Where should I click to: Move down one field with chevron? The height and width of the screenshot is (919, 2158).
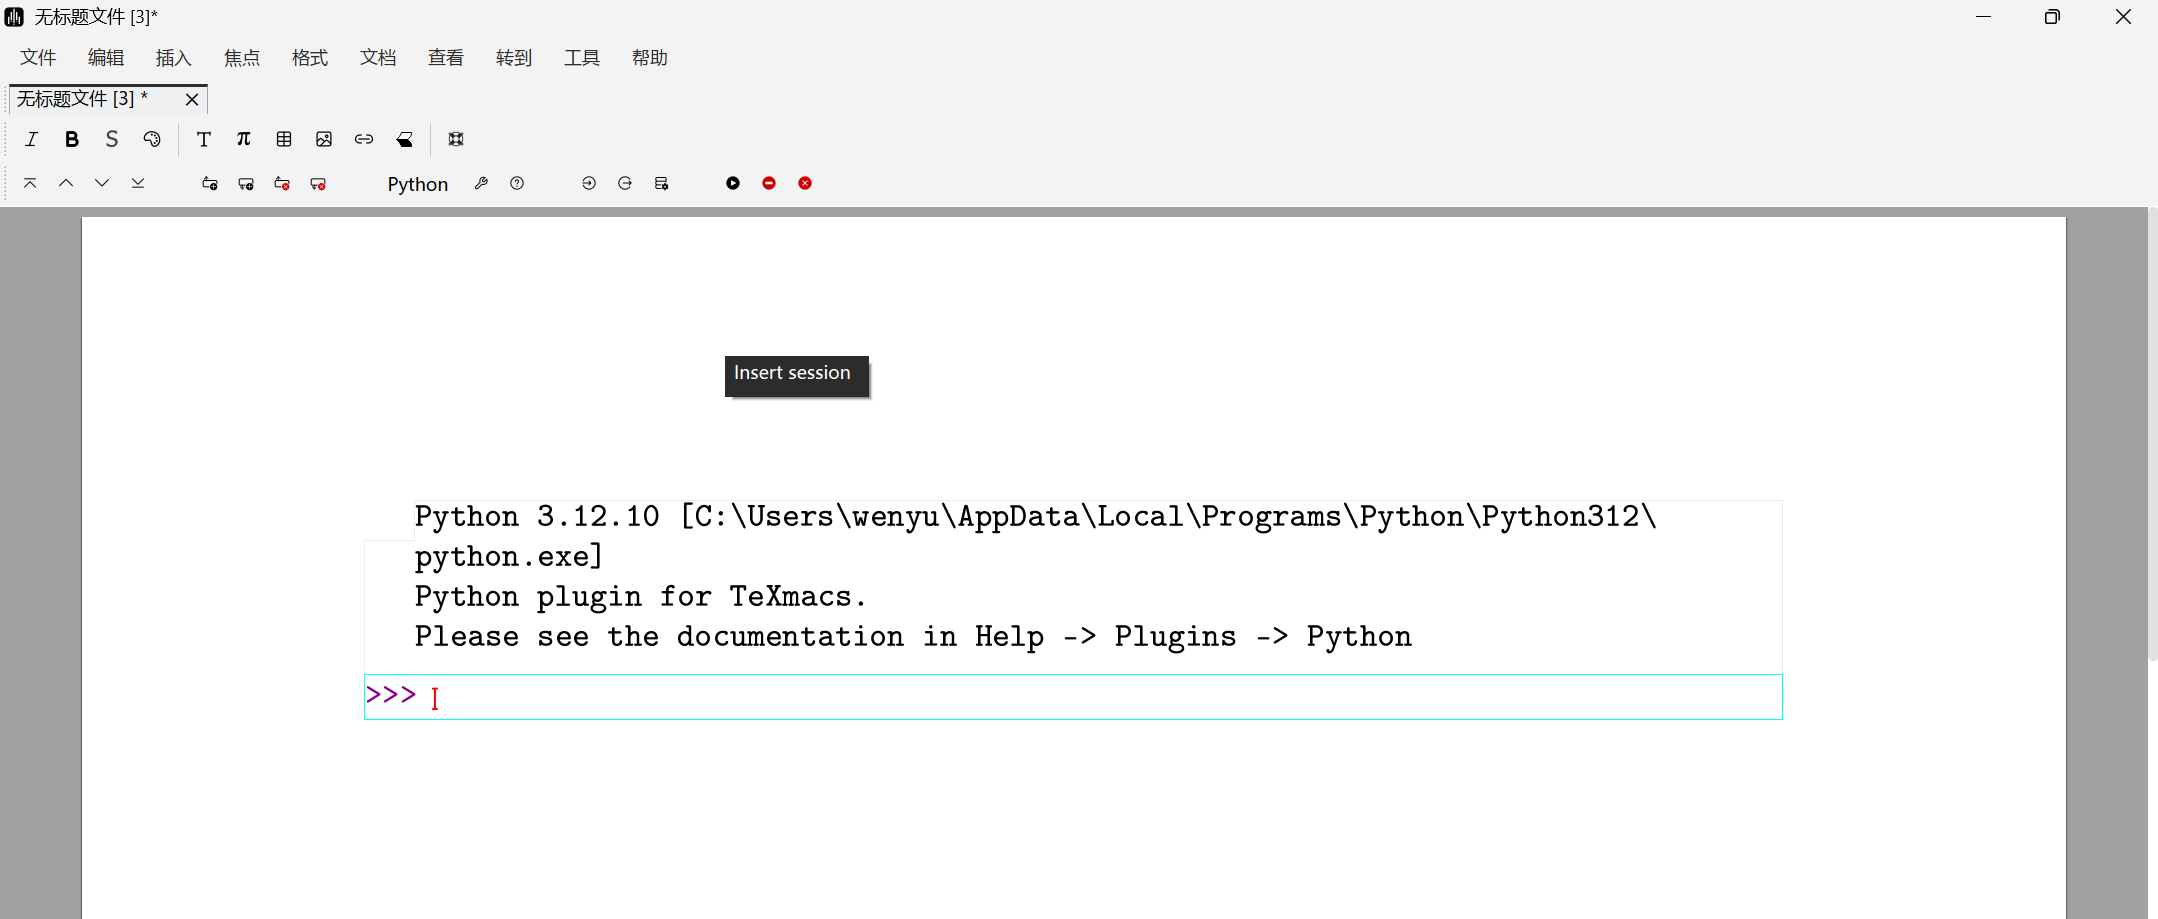point(102,183)
